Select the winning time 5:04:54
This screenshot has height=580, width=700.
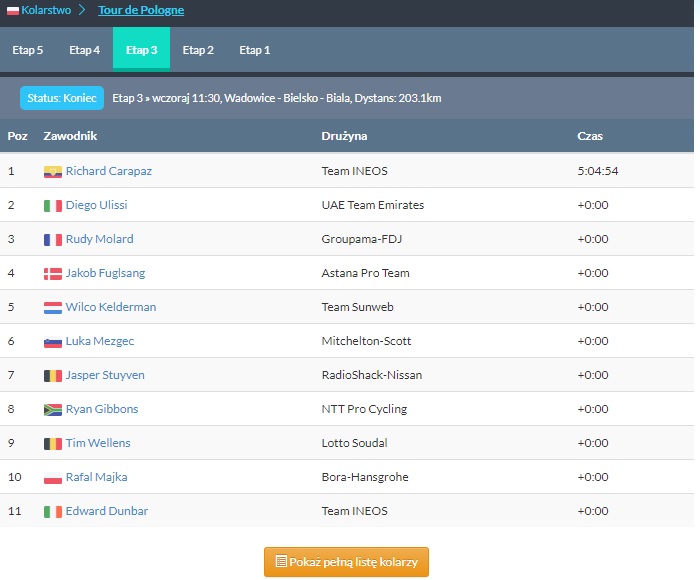coord(598,171)
